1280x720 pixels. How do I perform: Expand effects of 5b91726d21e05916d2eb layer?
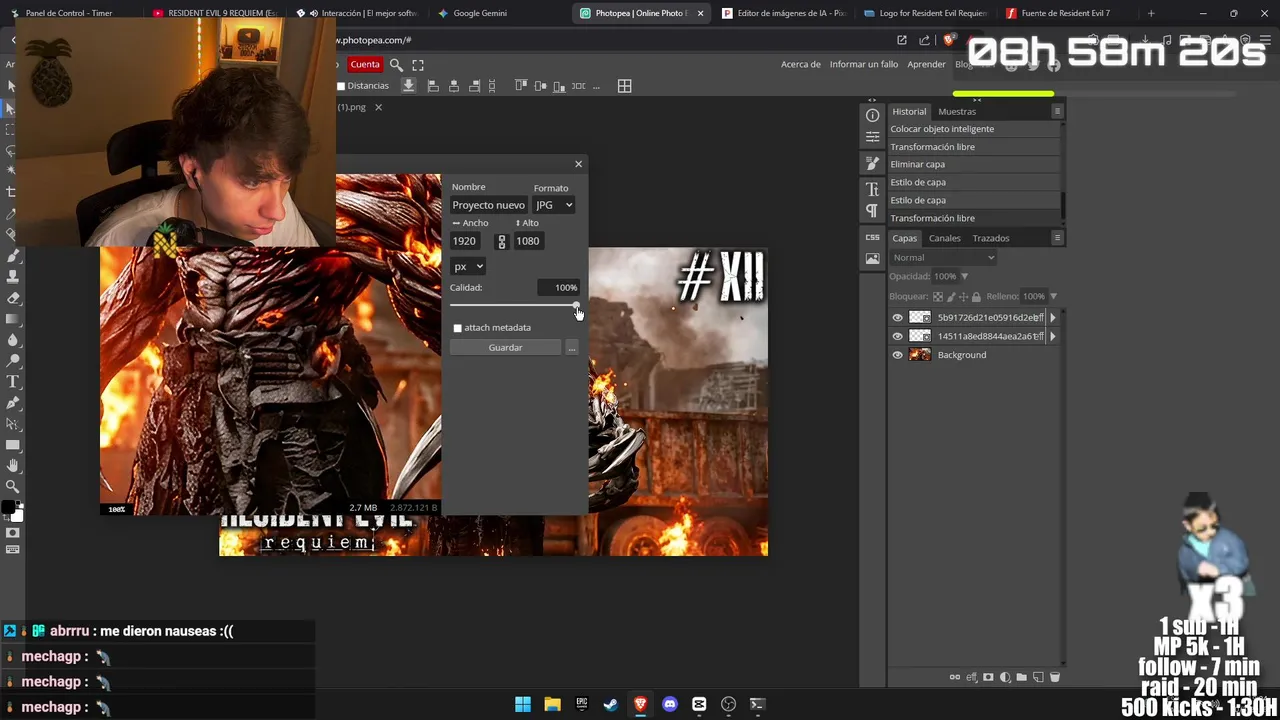tap(1052, 318)
